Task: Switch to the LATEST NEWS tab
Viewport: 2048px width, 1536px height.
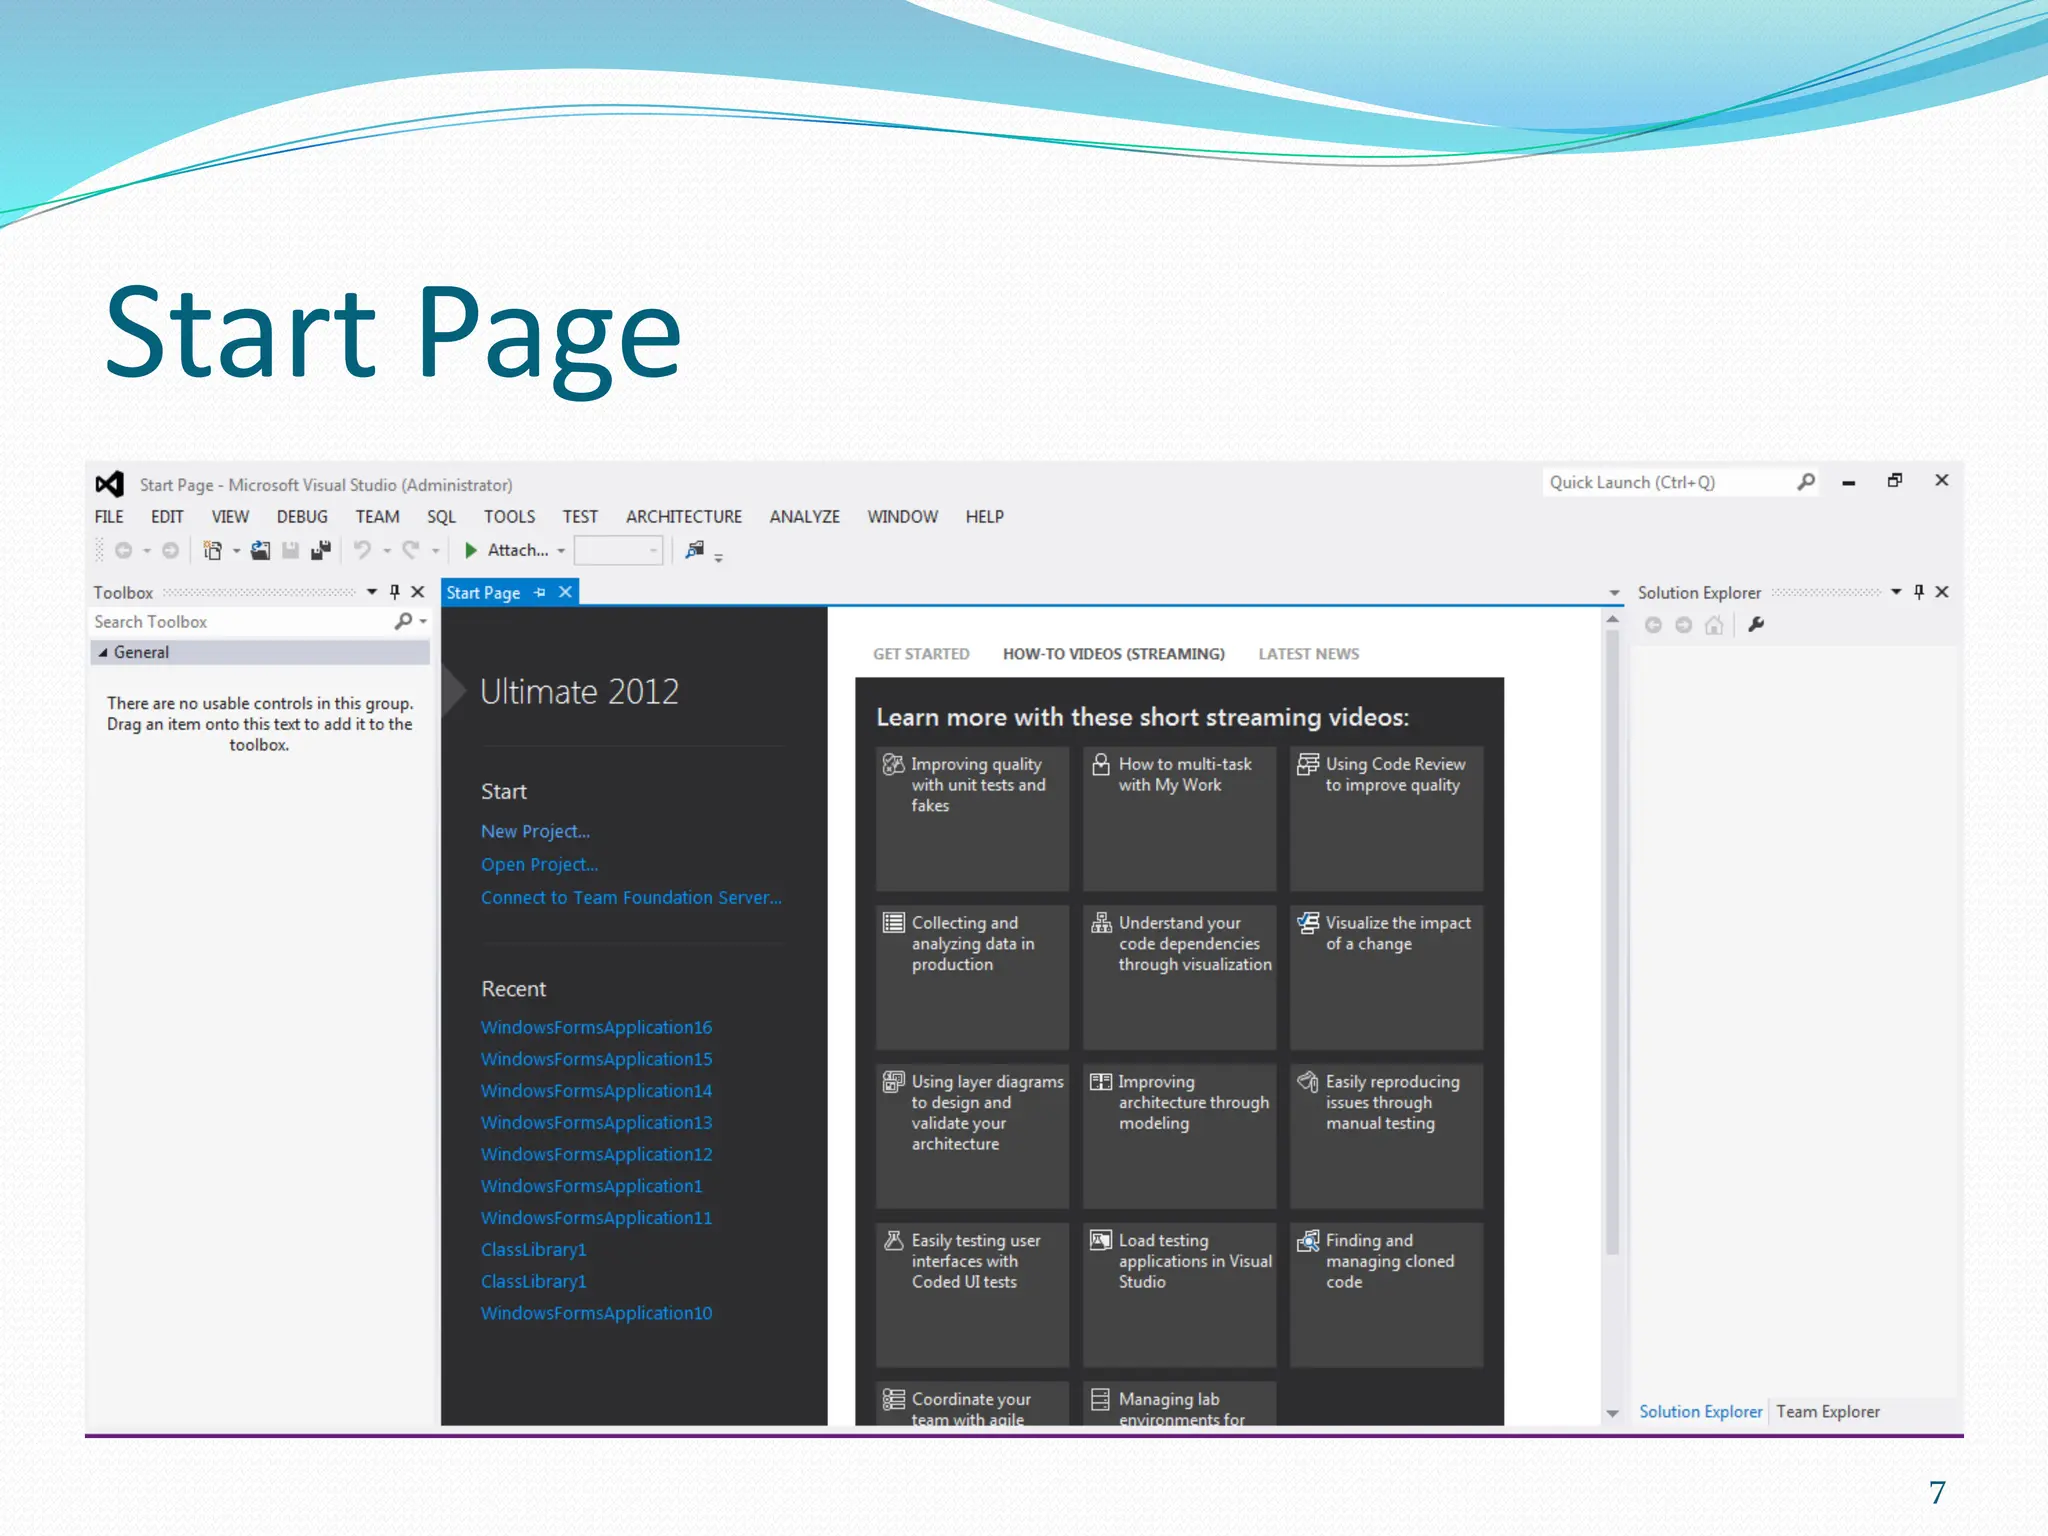Action: coord(1308,654)
